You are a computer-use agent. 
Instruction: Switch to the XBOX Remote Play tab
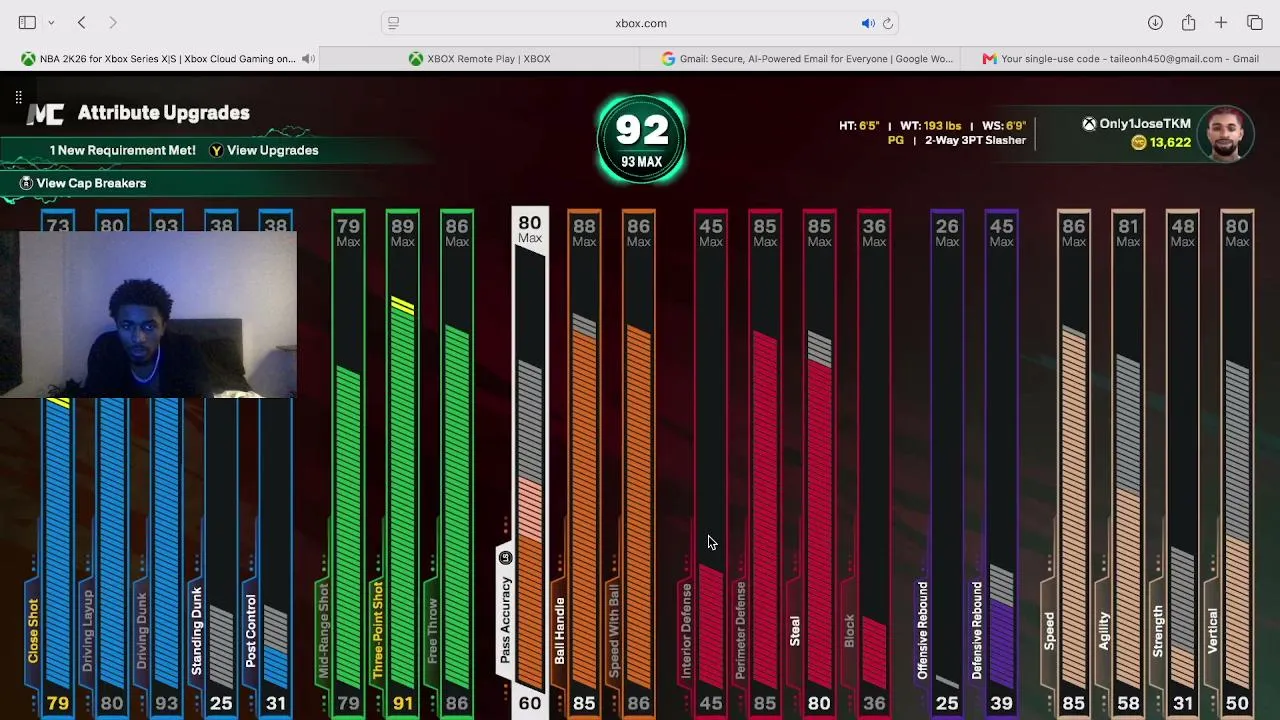pos(480,59)
